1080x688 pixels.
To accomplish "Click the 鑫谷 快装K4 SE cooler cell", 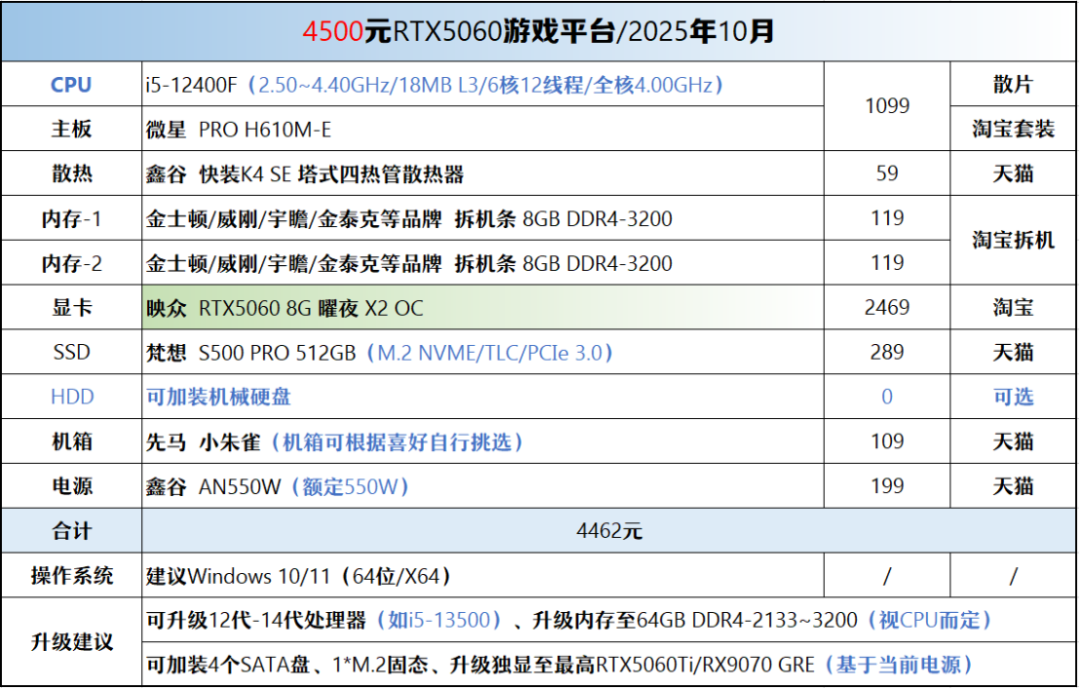I will tap(305, 174).
